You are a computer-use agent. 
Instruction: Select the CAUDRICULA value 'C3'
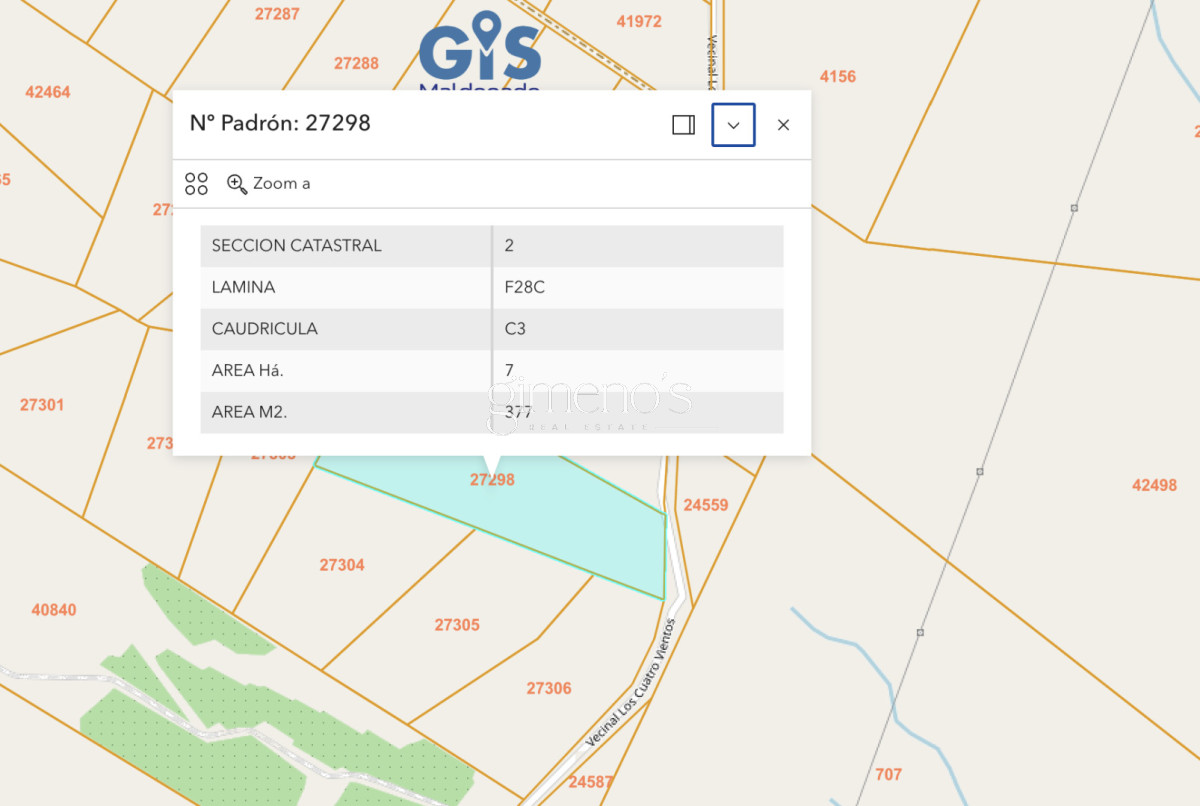516,329
